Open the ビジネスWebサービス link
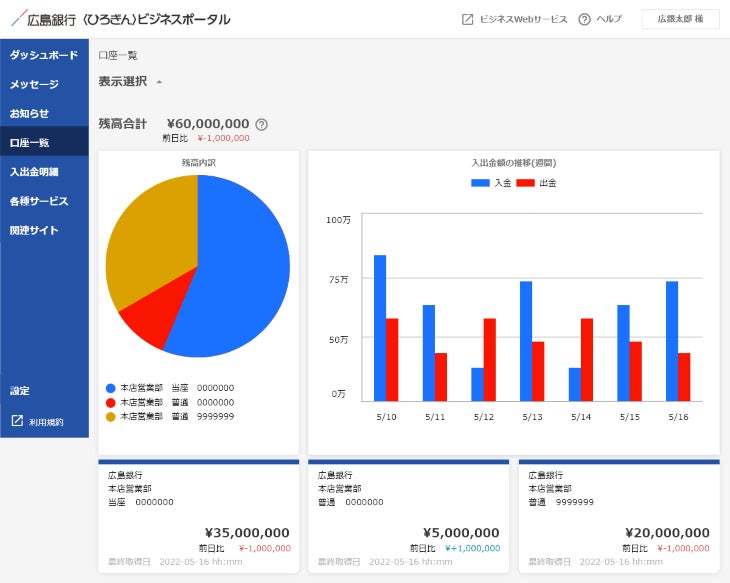This screenshot has height=583, width=730. click(x=523, y=19)
